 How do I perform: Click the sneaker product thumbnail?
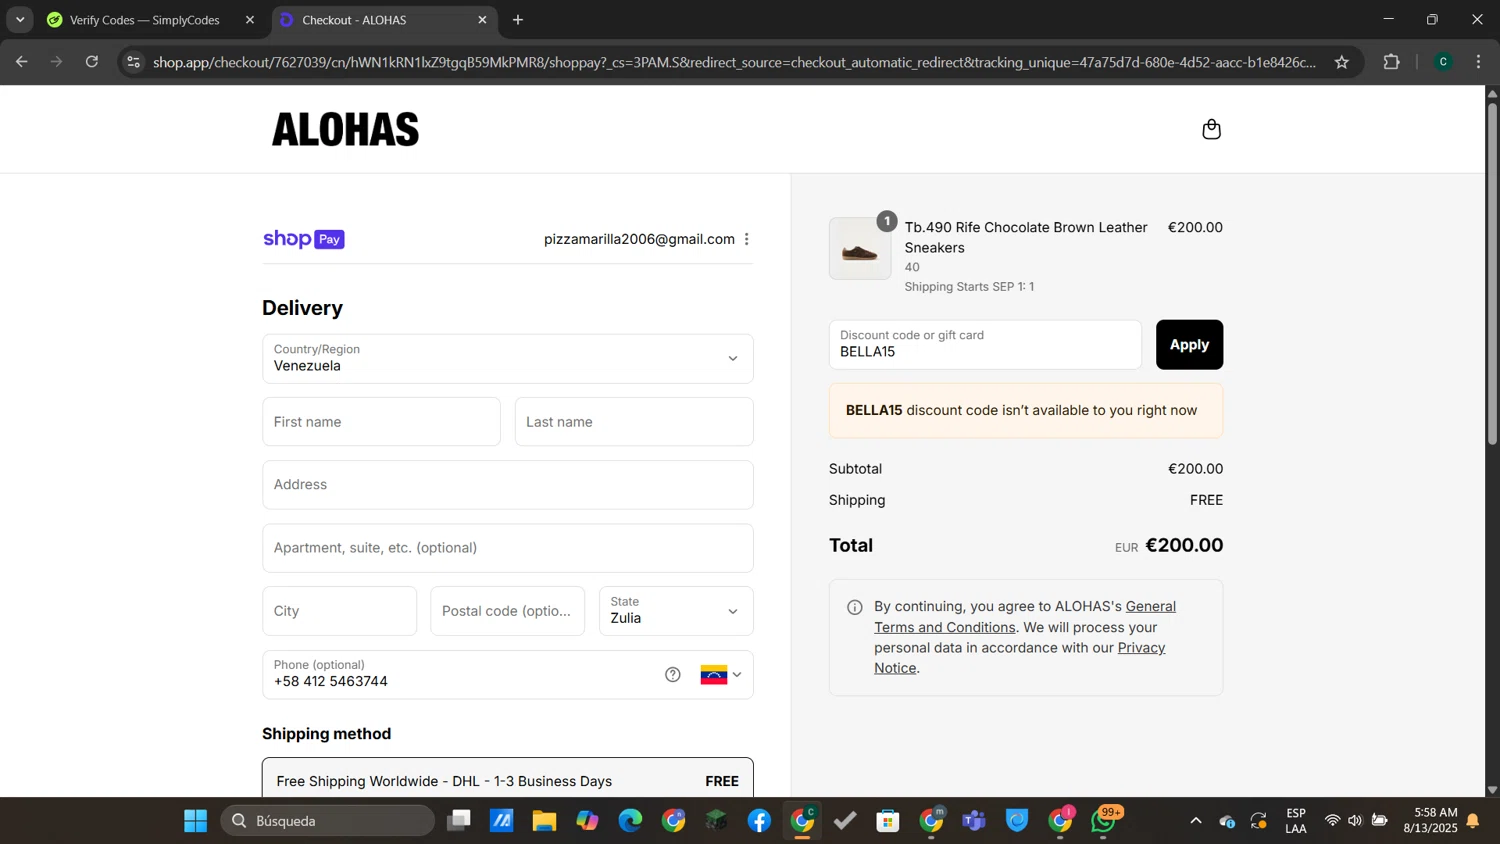[x=860, y=249]
